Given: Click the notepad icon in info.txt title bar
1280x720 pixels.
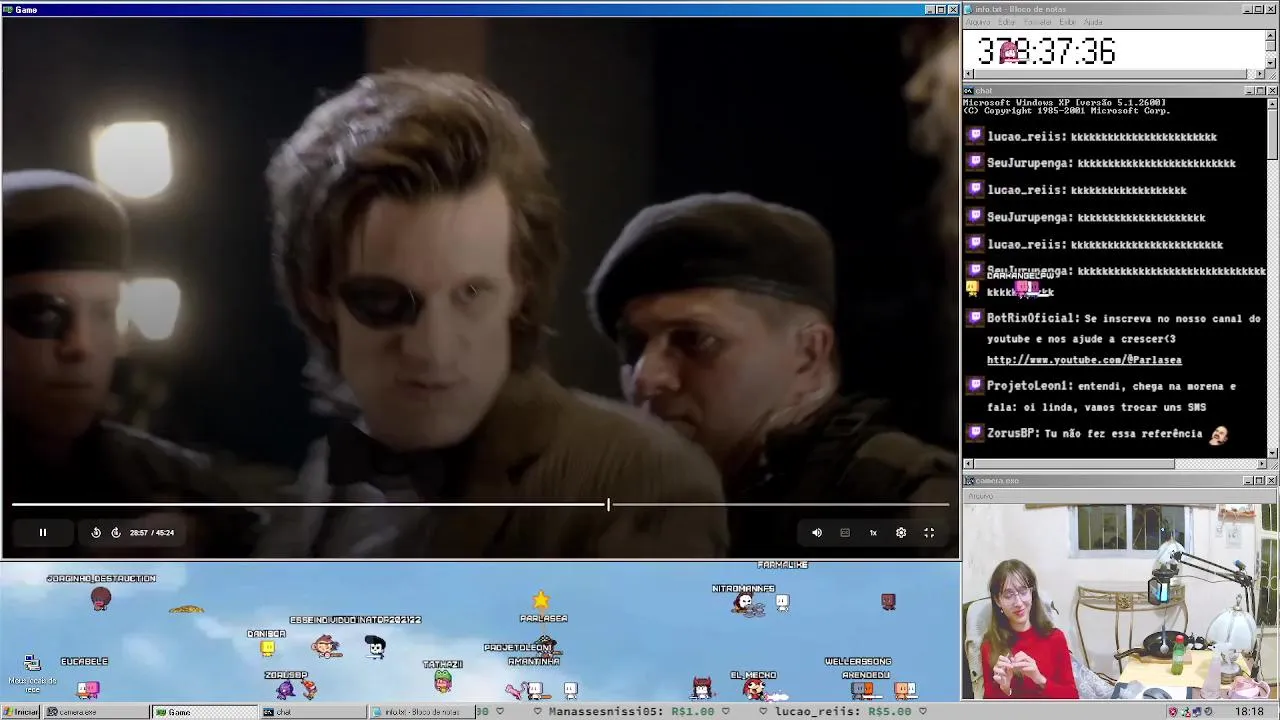Looking at the screenshot, I should (969, 9).
